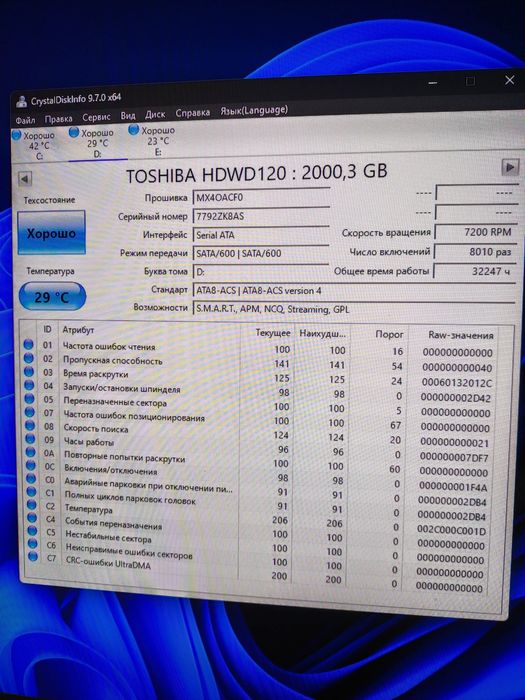Click status icon for События переназначения

click(32, 517)
